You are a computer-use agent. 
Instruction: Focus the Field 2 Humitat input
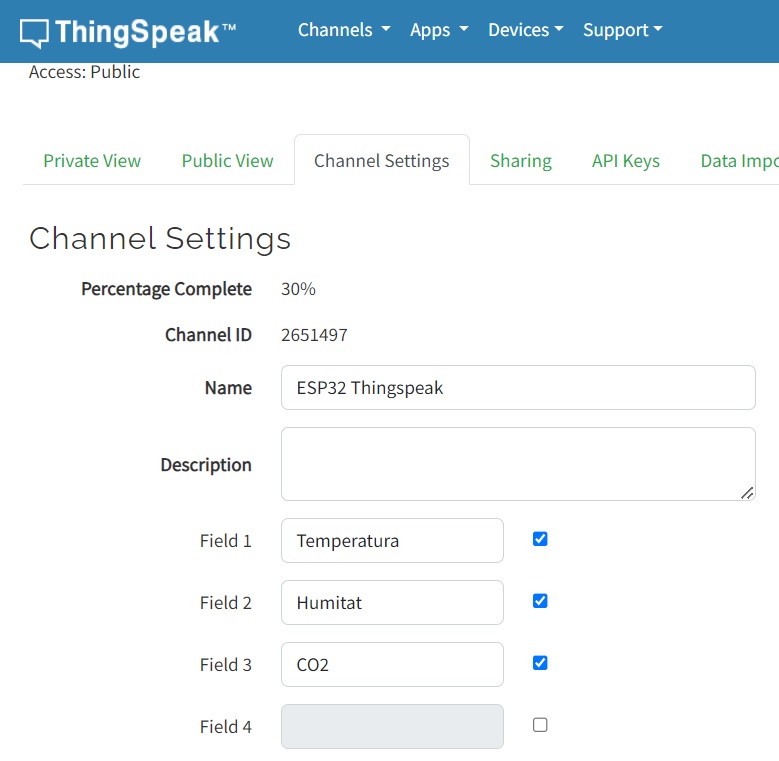(392, 603)
